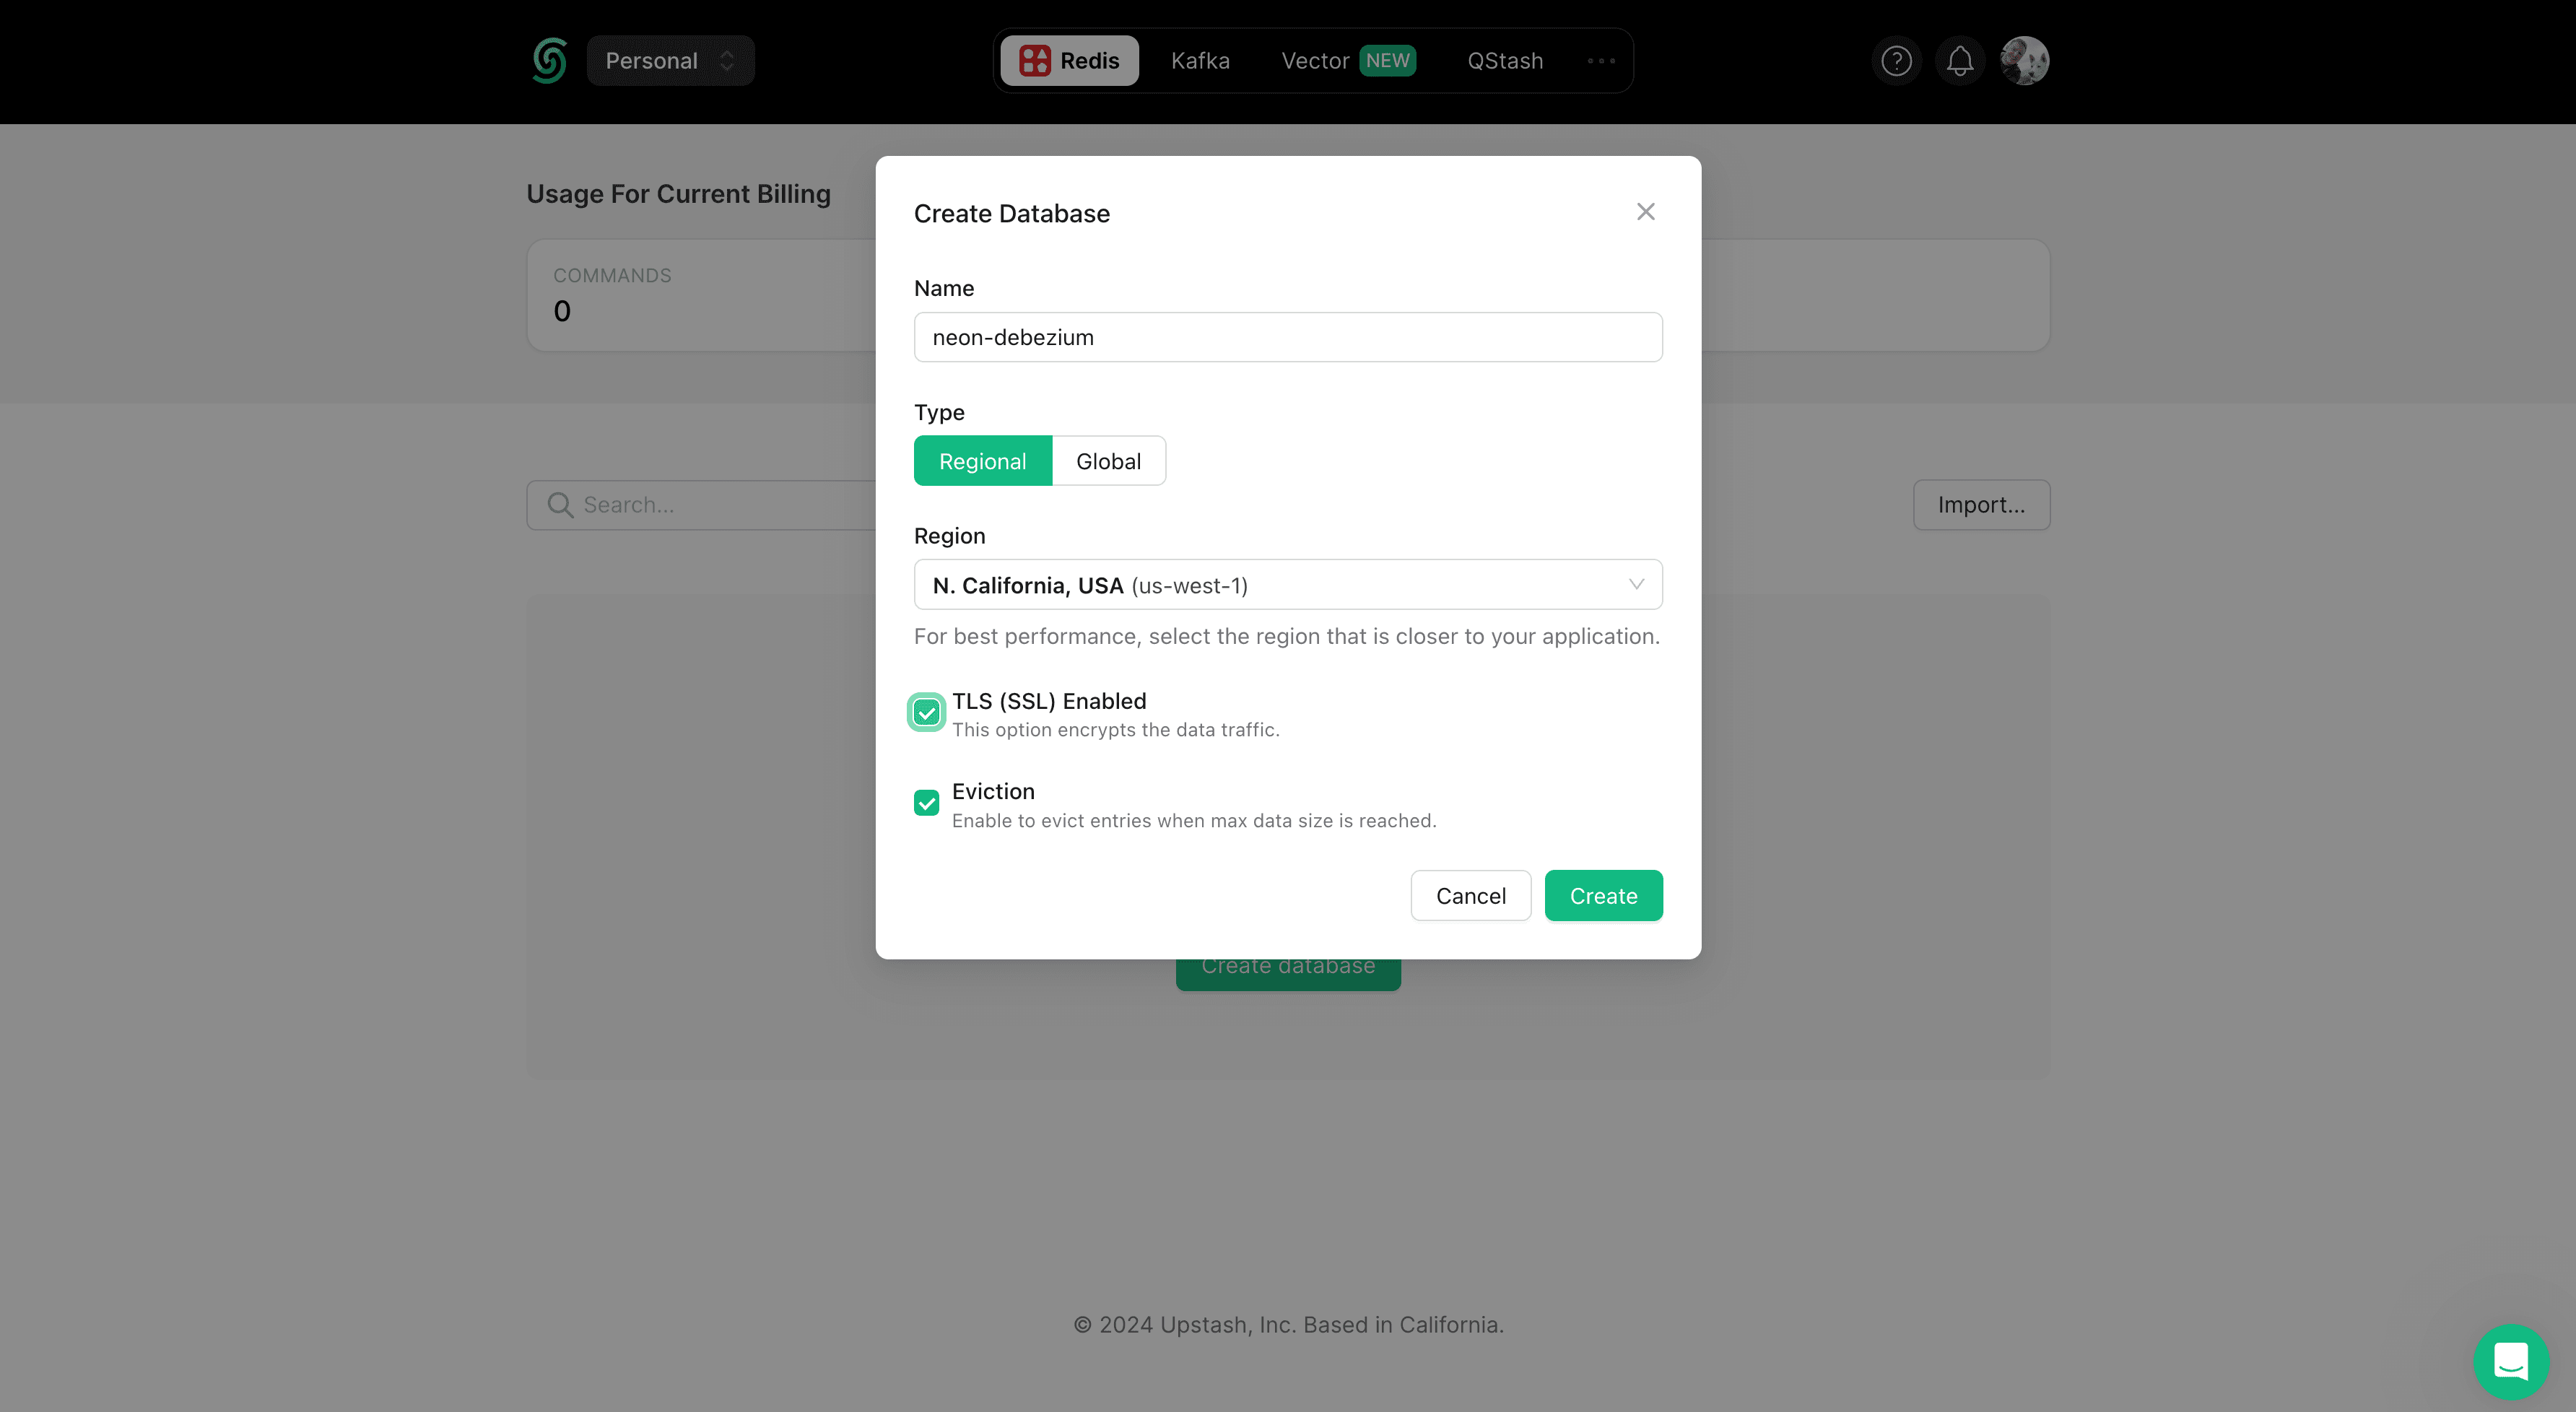
Task: Click the profile avatar
Action: click(2024, 60)
